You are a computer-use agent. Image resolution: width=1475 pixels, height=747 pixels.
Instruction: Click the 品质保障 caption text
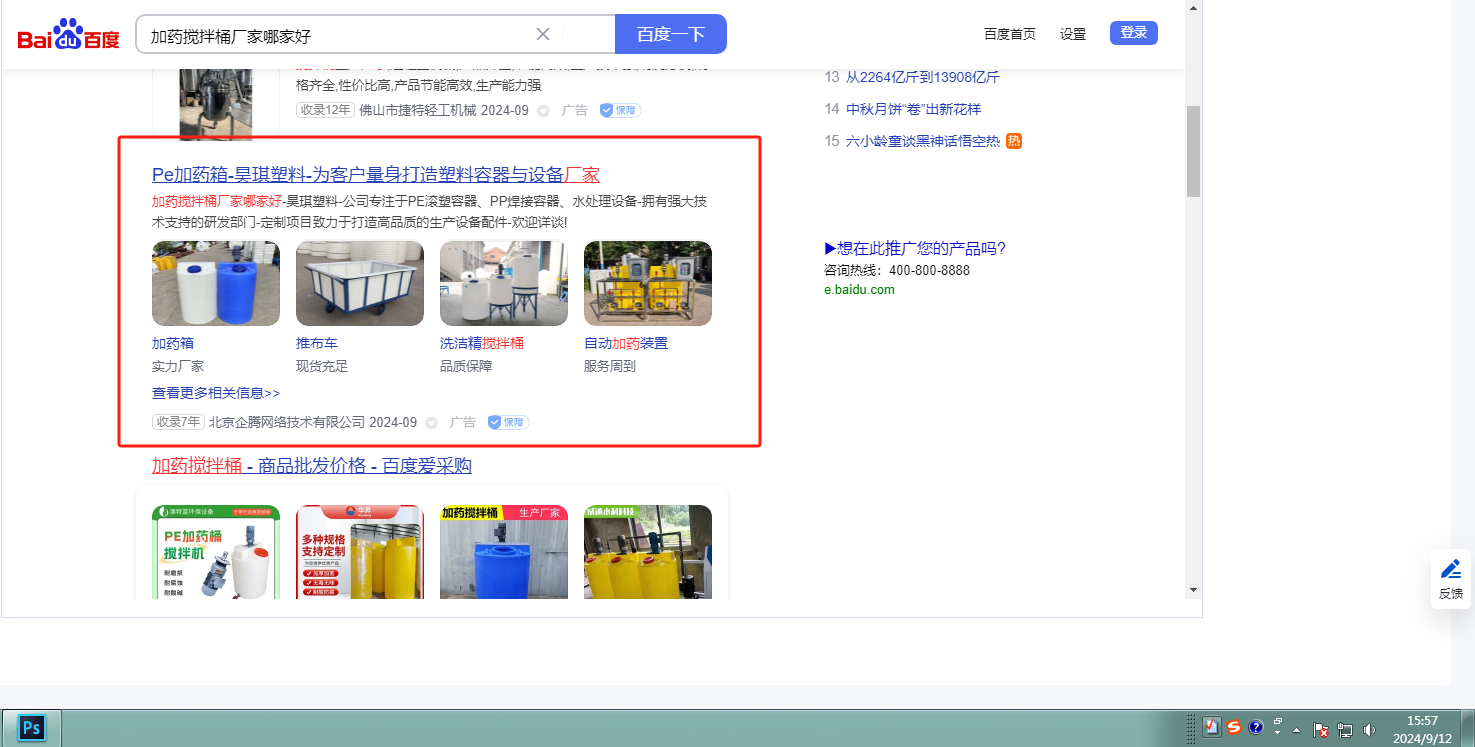point(466,366)
